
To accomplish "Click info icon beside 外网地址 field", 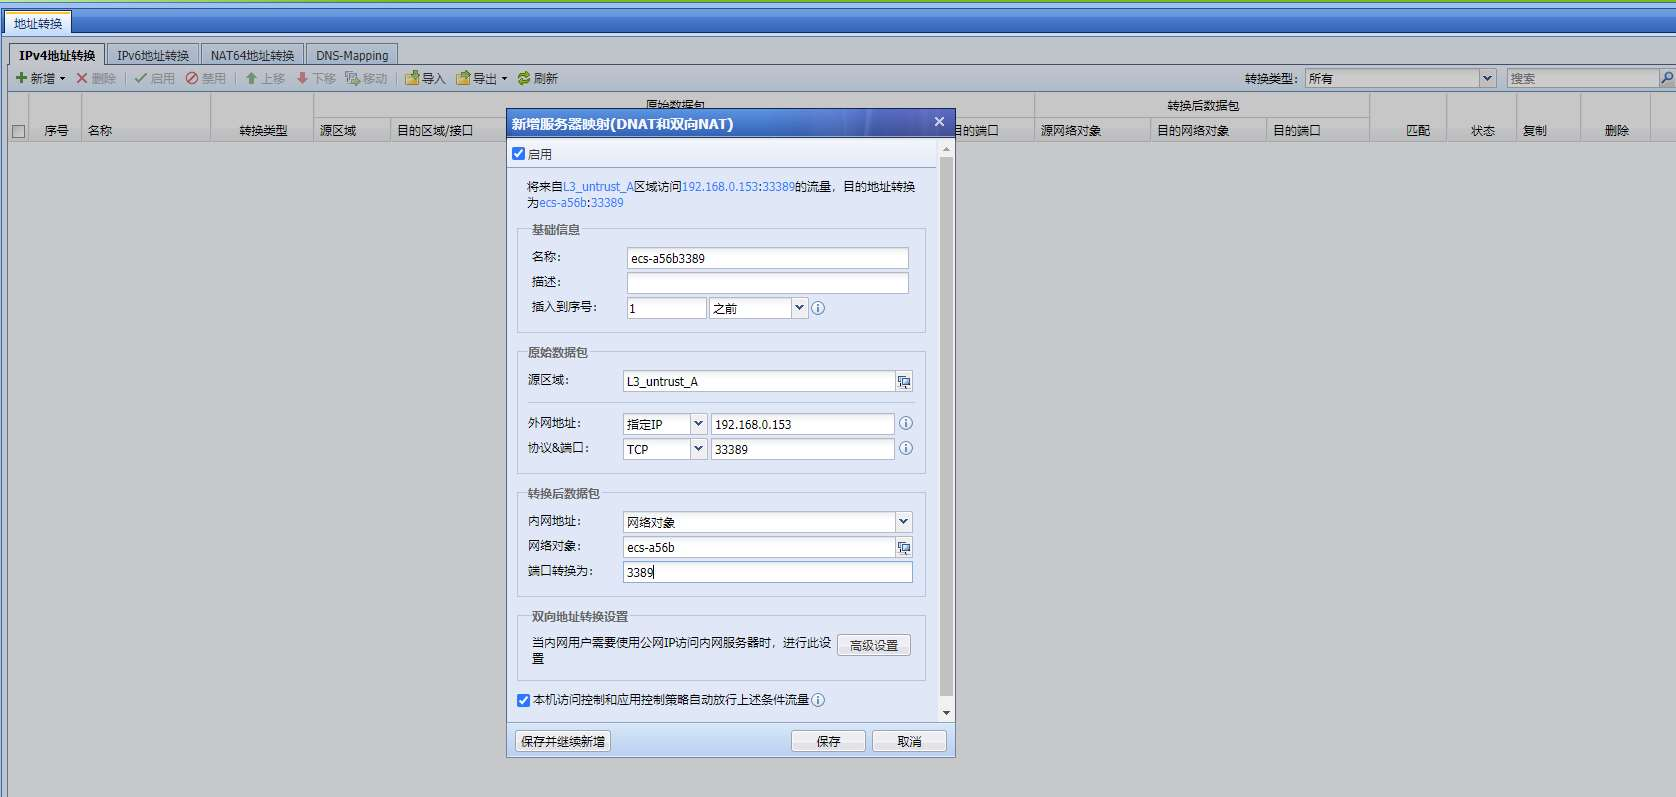I will tap(906, 424).
